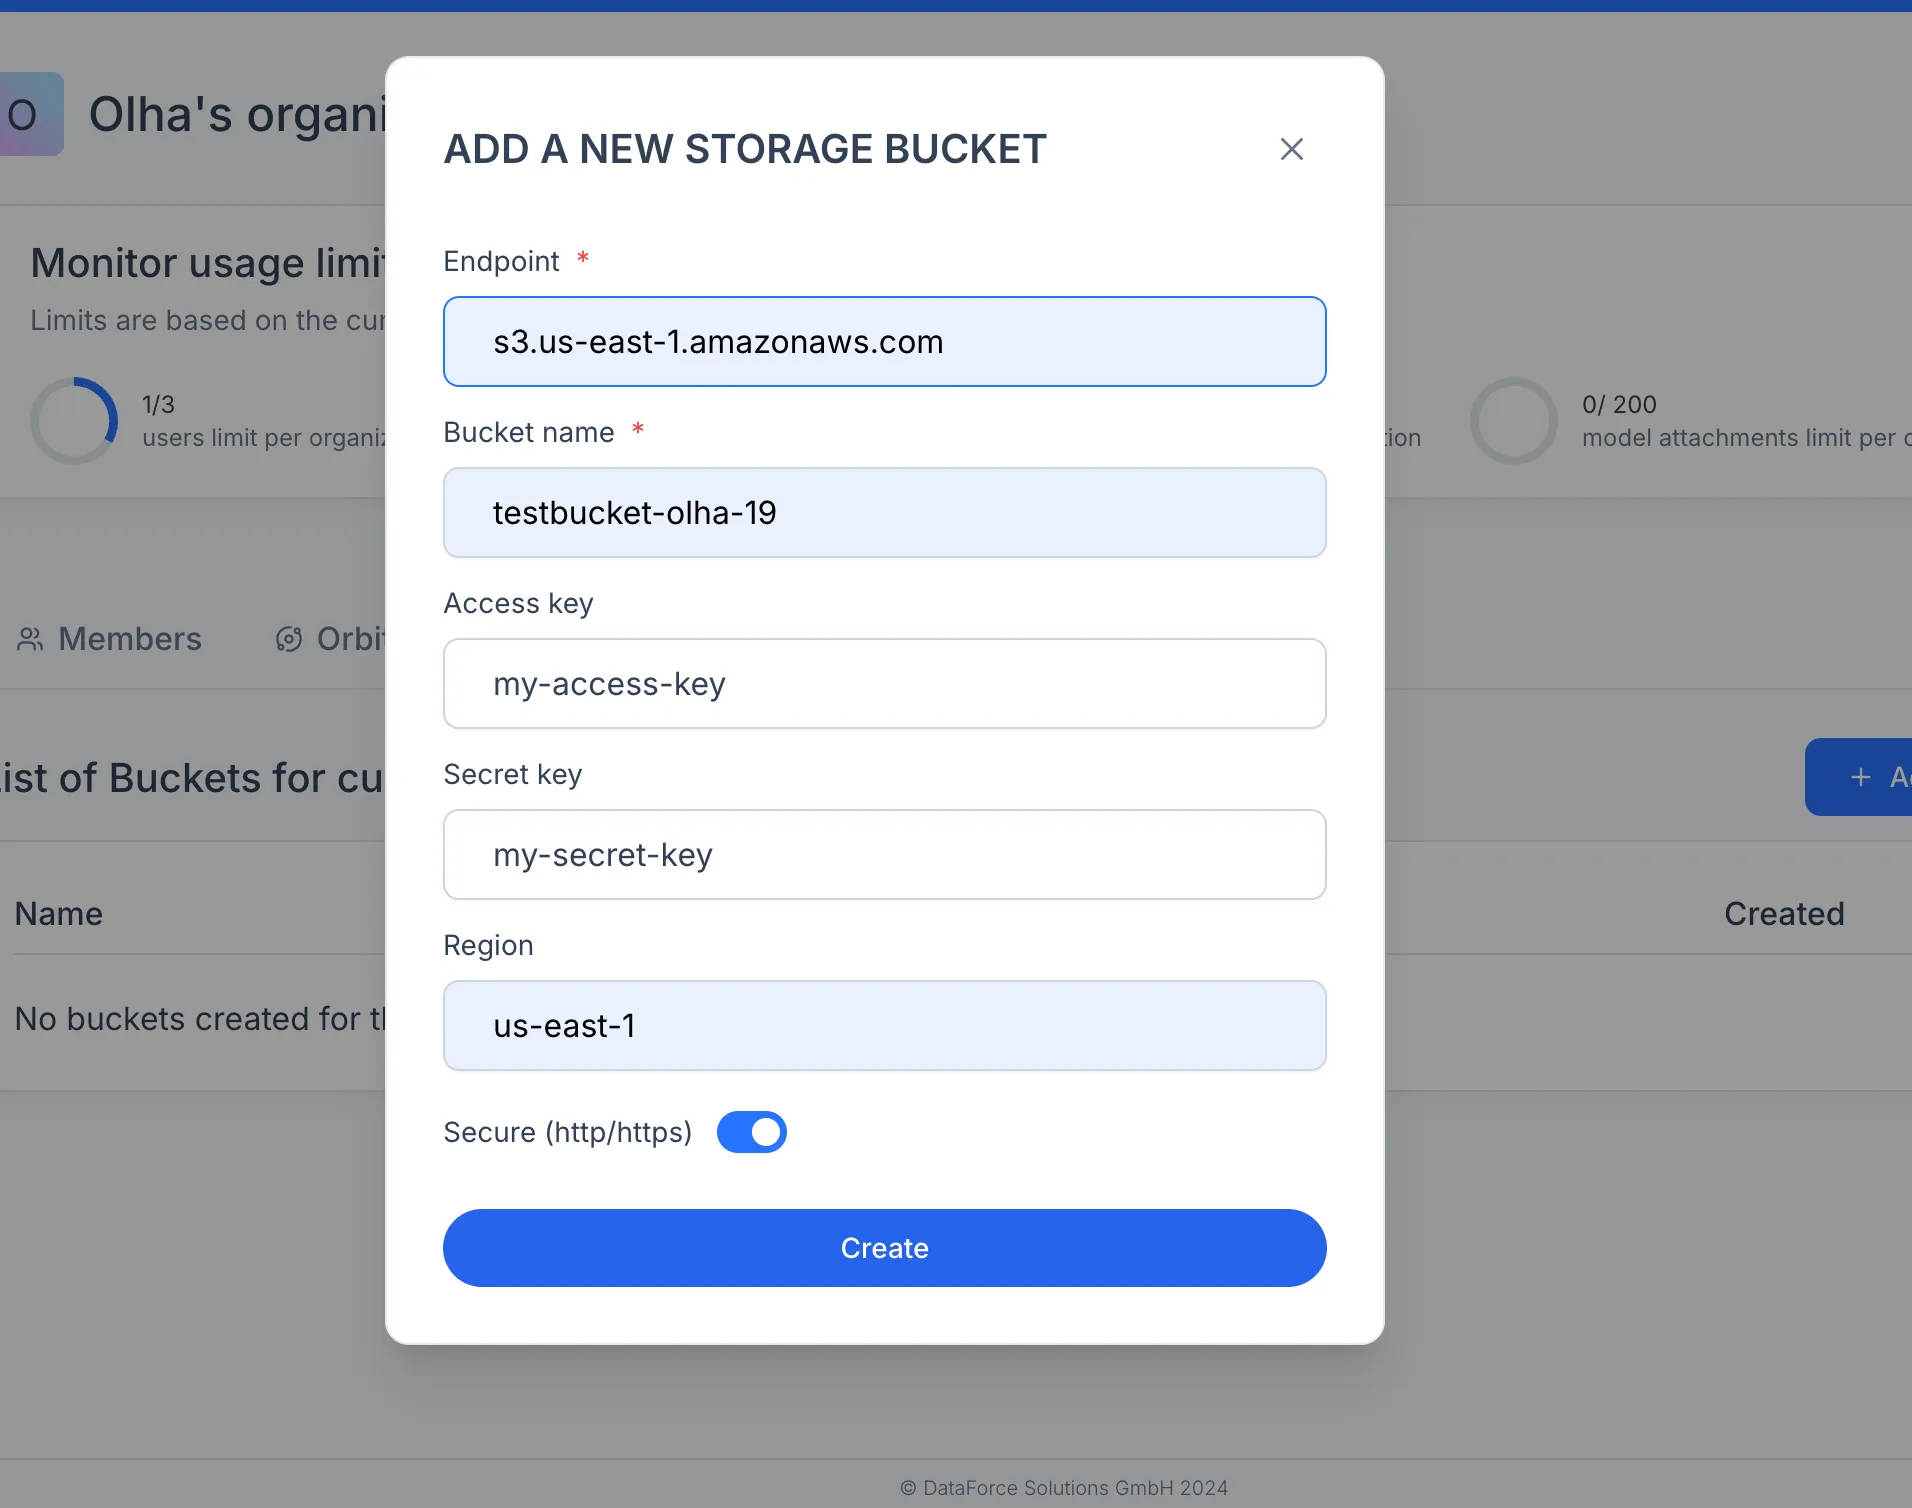Screen dimensions: 1912x1508
Task: Close the Add Storage Bucket dialog
Action: 1292,149
